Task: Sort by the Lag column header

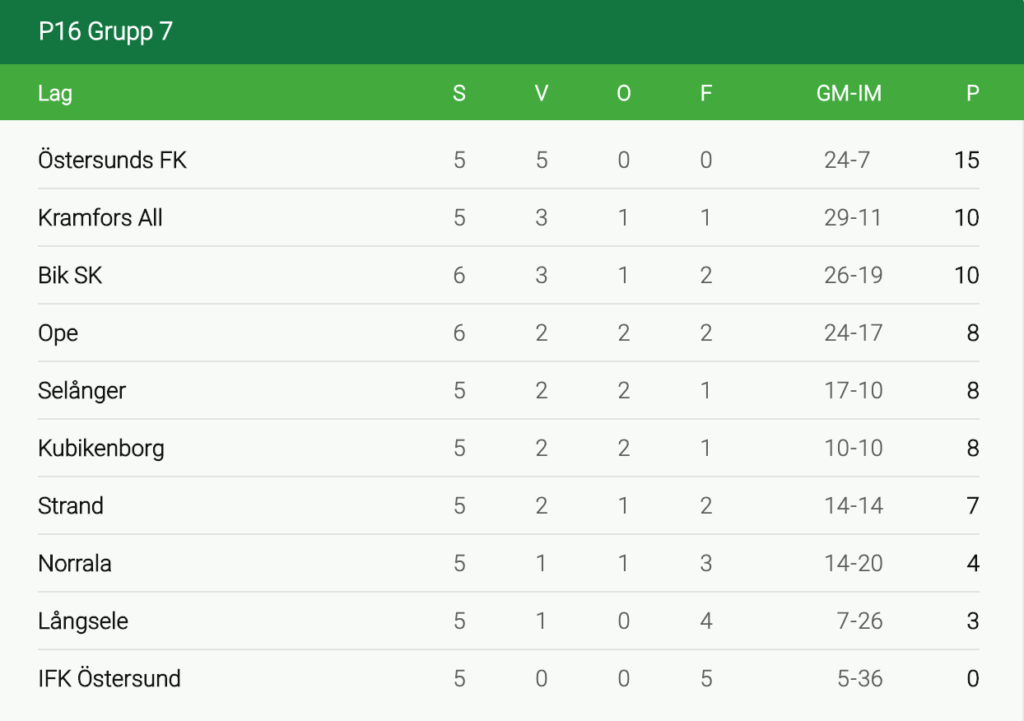Action: pyautogui.click(x=55, y=94)
